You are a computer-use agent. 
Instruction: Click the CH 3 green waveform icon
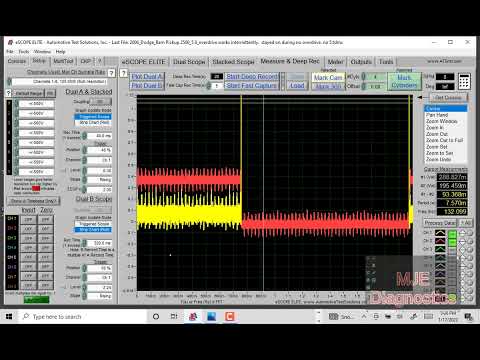click(440, 249)
